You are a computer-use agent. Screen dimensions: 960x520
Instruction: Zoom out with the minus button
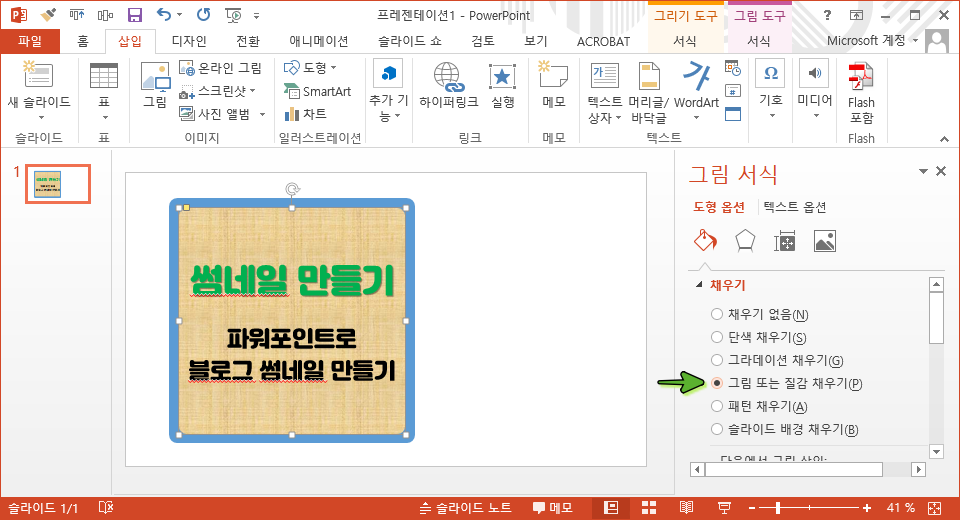(752, 508)
